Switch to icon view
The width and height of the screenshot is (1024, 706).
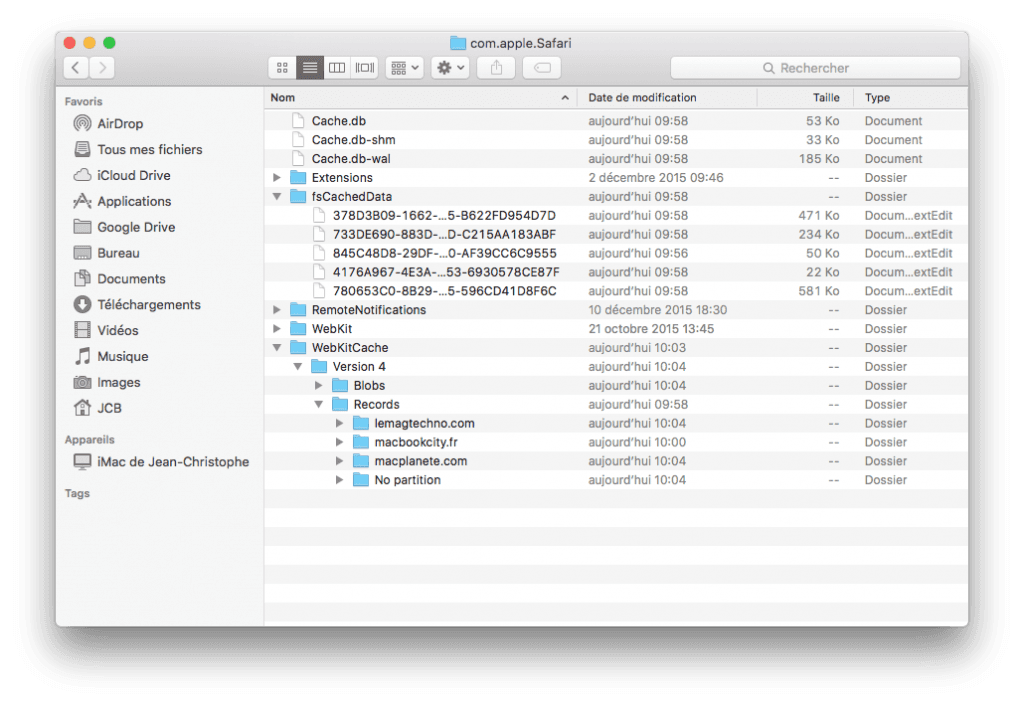click(282, 68)
